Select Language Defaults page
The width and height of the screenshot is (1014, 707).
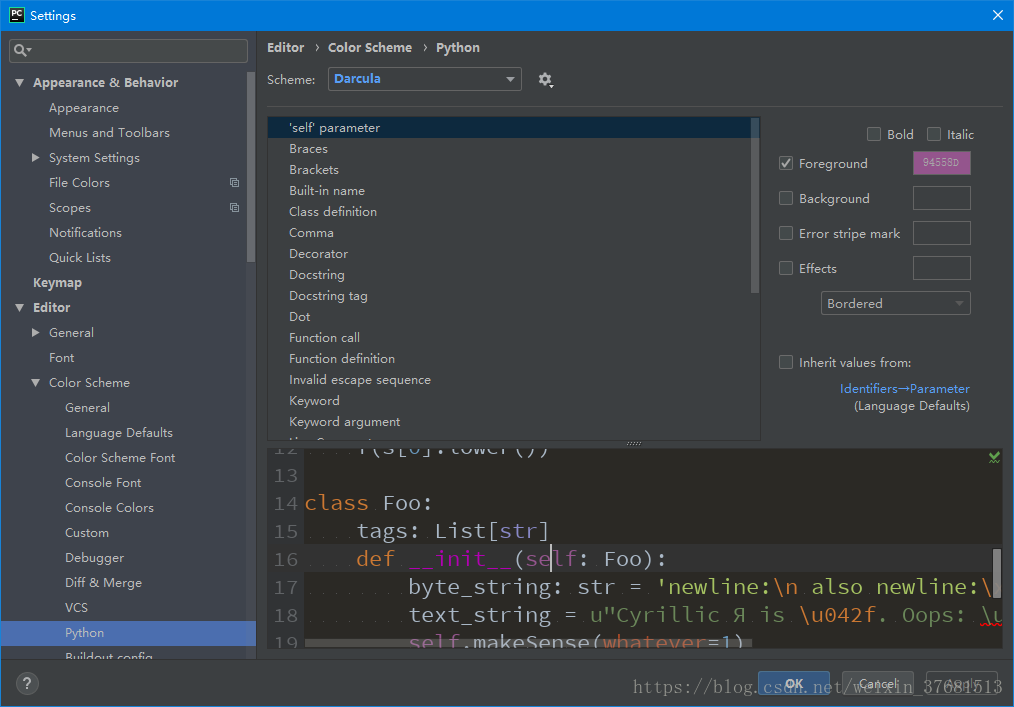click(x=118, y=433)
